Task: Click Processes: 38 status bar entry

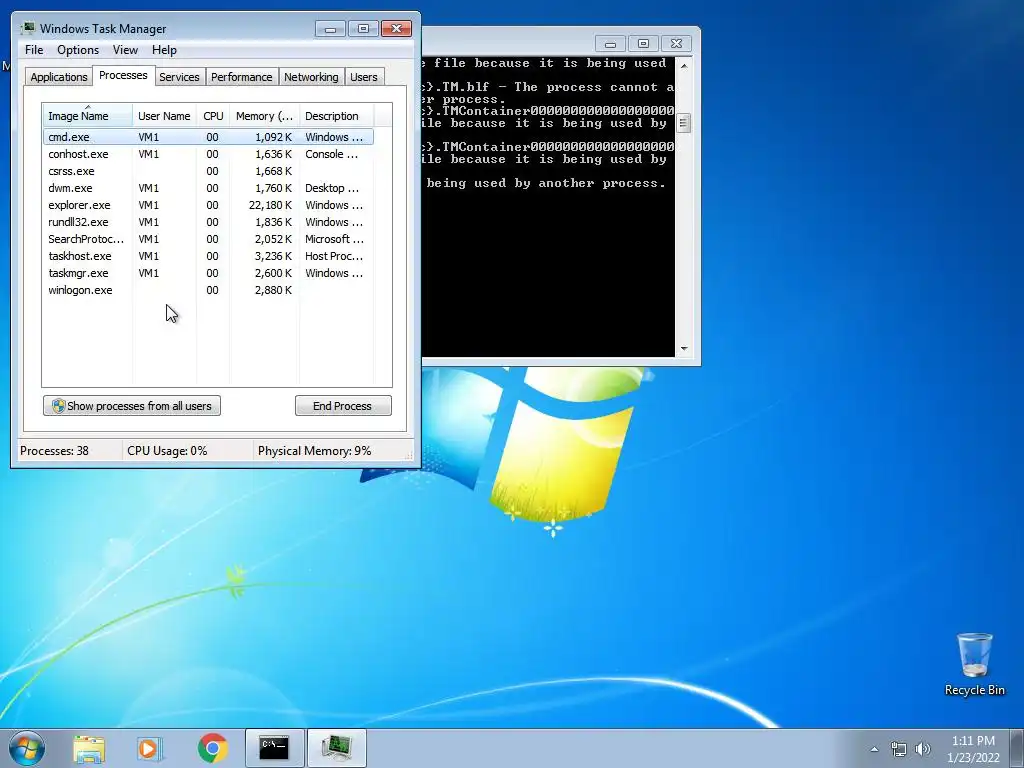Action: point(54,451)
